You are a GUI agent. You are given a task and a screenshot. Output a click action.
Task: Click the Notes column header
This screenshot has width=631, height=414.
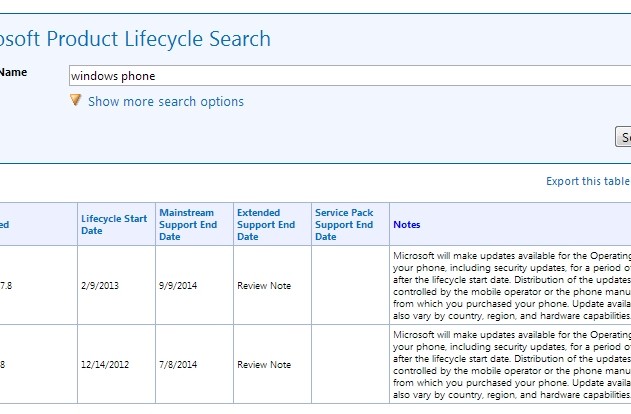(406, 225)
